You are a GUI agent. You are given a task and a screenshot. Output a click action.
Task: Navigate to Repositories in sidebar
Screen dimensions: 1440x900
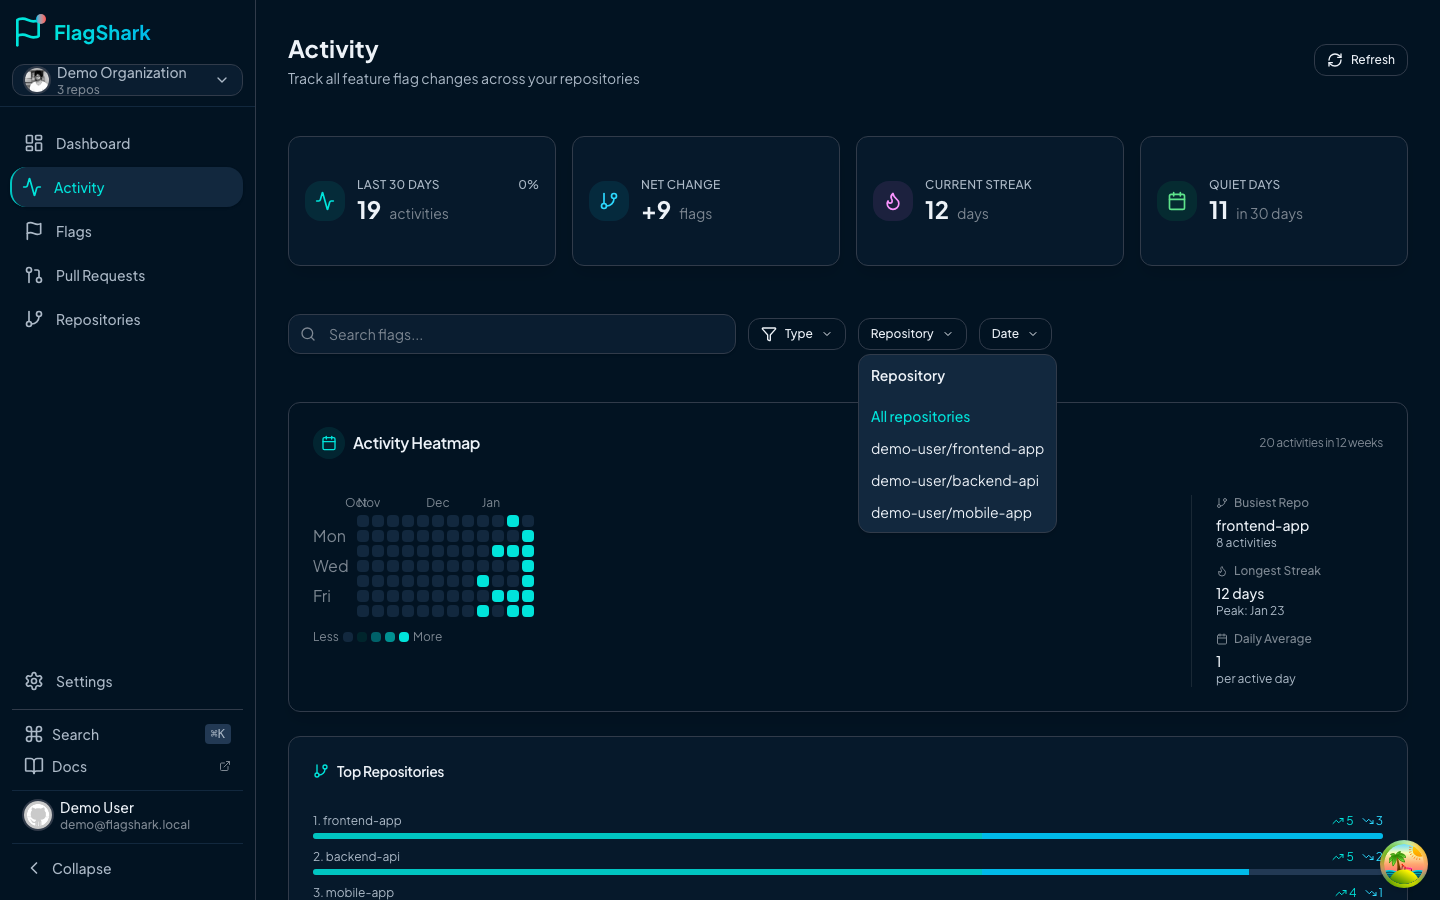pyautogui.click(x=97, y=320)
